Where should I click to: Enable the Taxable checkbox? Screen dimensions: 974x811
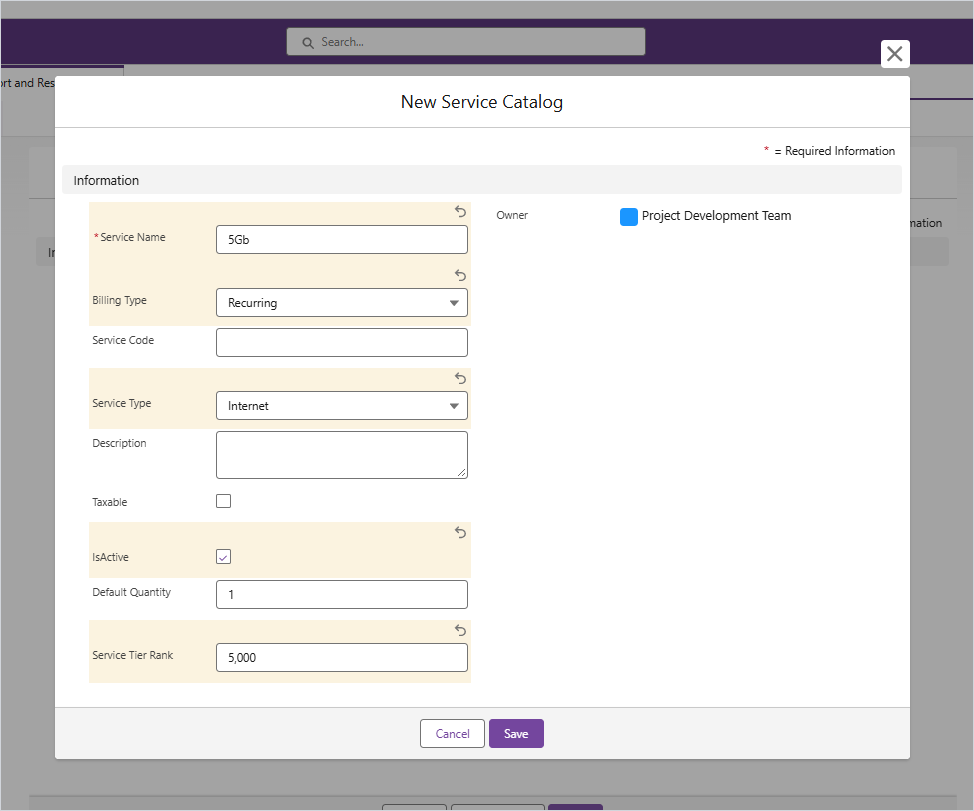pyautogui.click(x=224, y=501)
